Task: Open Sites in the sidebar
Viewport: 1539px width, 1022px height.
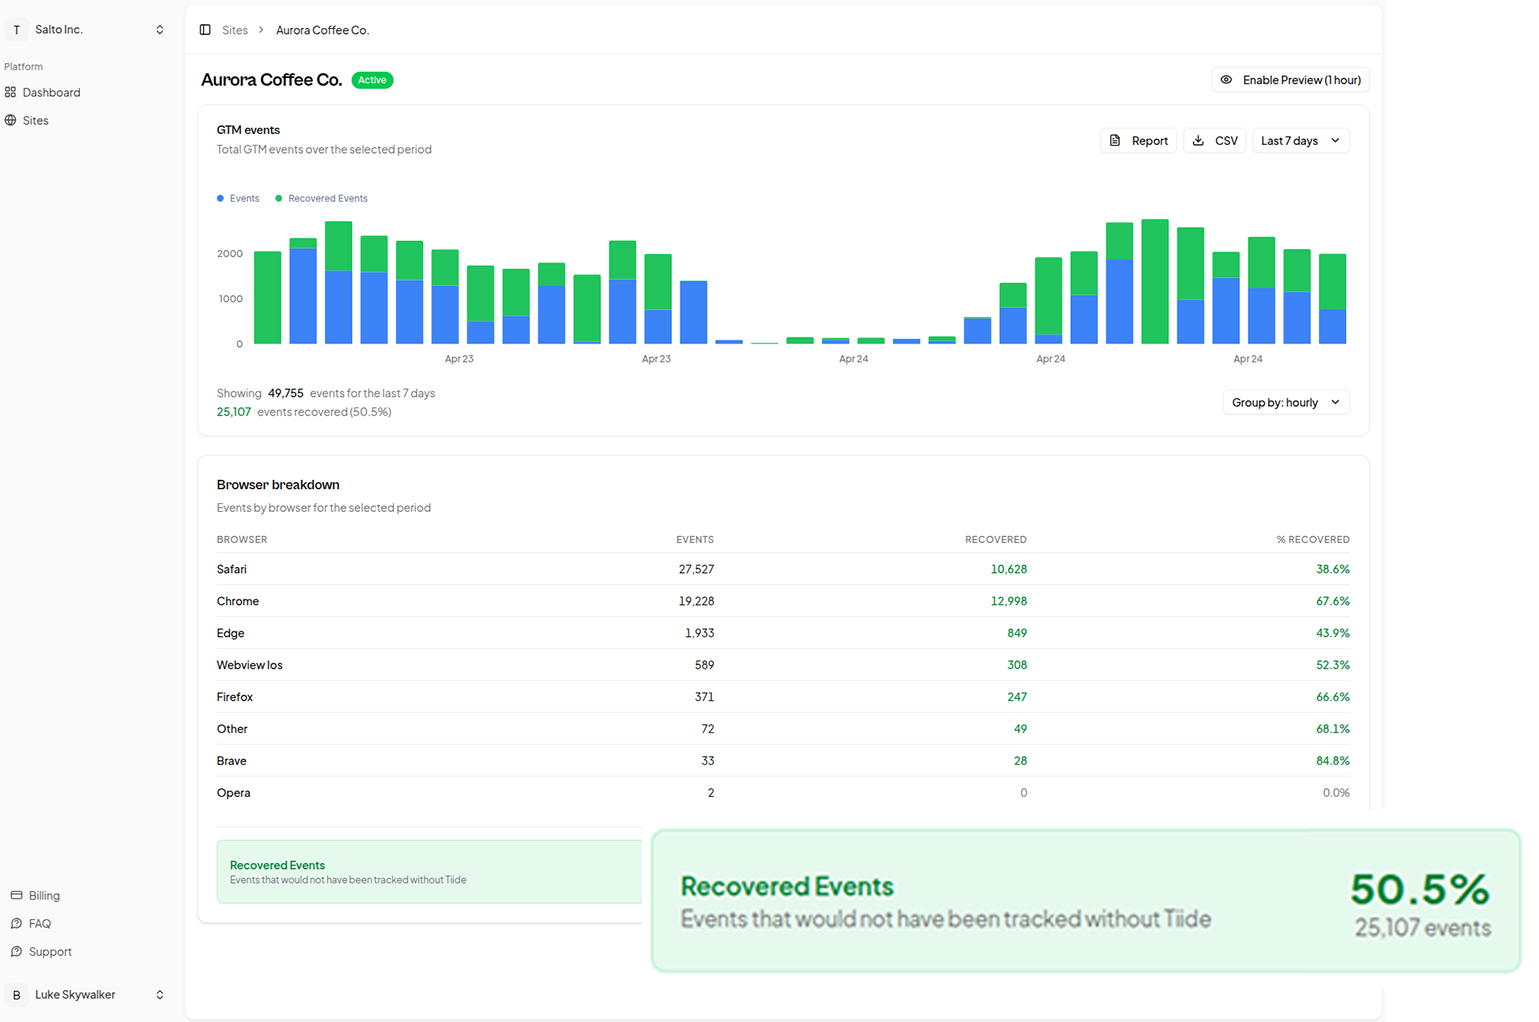Action: point(35,120)
